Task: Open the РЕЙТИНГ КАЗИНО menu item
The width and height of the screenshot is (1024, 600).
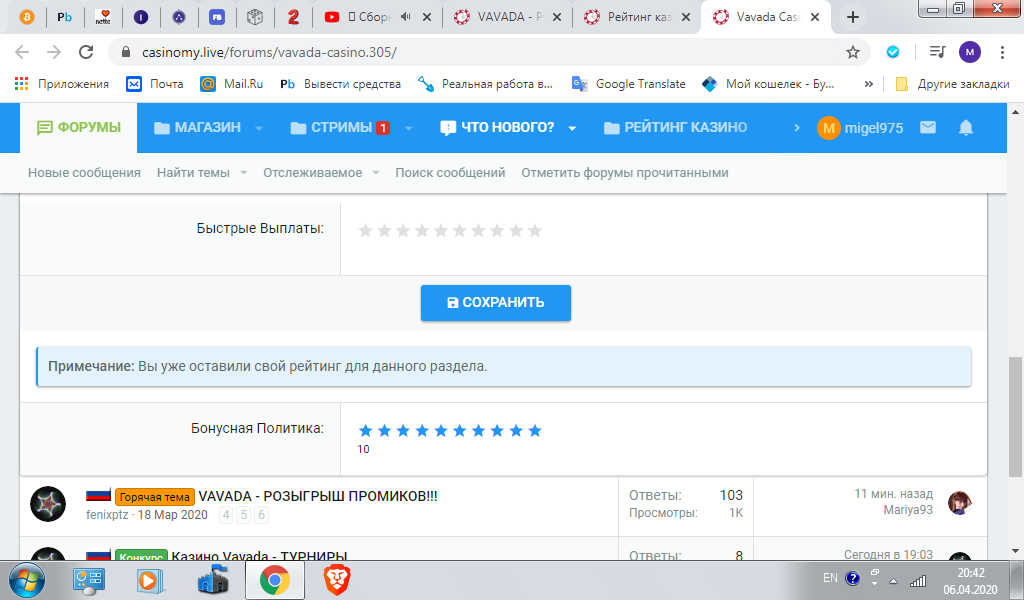Action: 675,127
